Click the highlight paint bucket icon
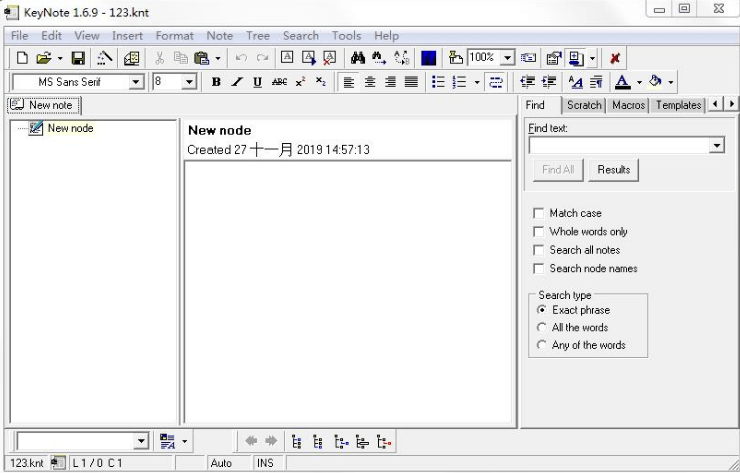This screenshot has width=740, height=473. click(655, 82)
